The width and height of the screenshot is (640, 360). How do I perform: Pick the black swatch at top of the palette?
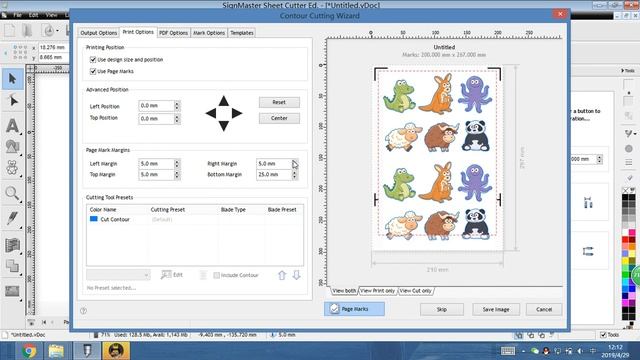[x=625, y=197]
